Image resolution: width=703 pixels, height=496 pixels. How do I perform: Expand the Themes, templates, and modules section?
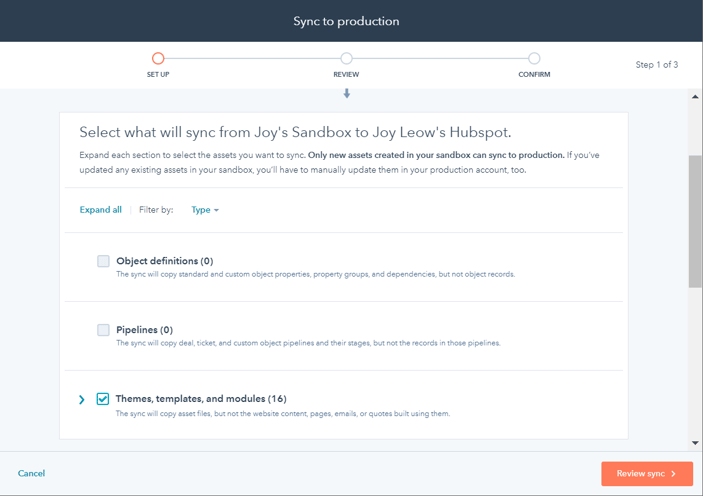click(82, 399)
